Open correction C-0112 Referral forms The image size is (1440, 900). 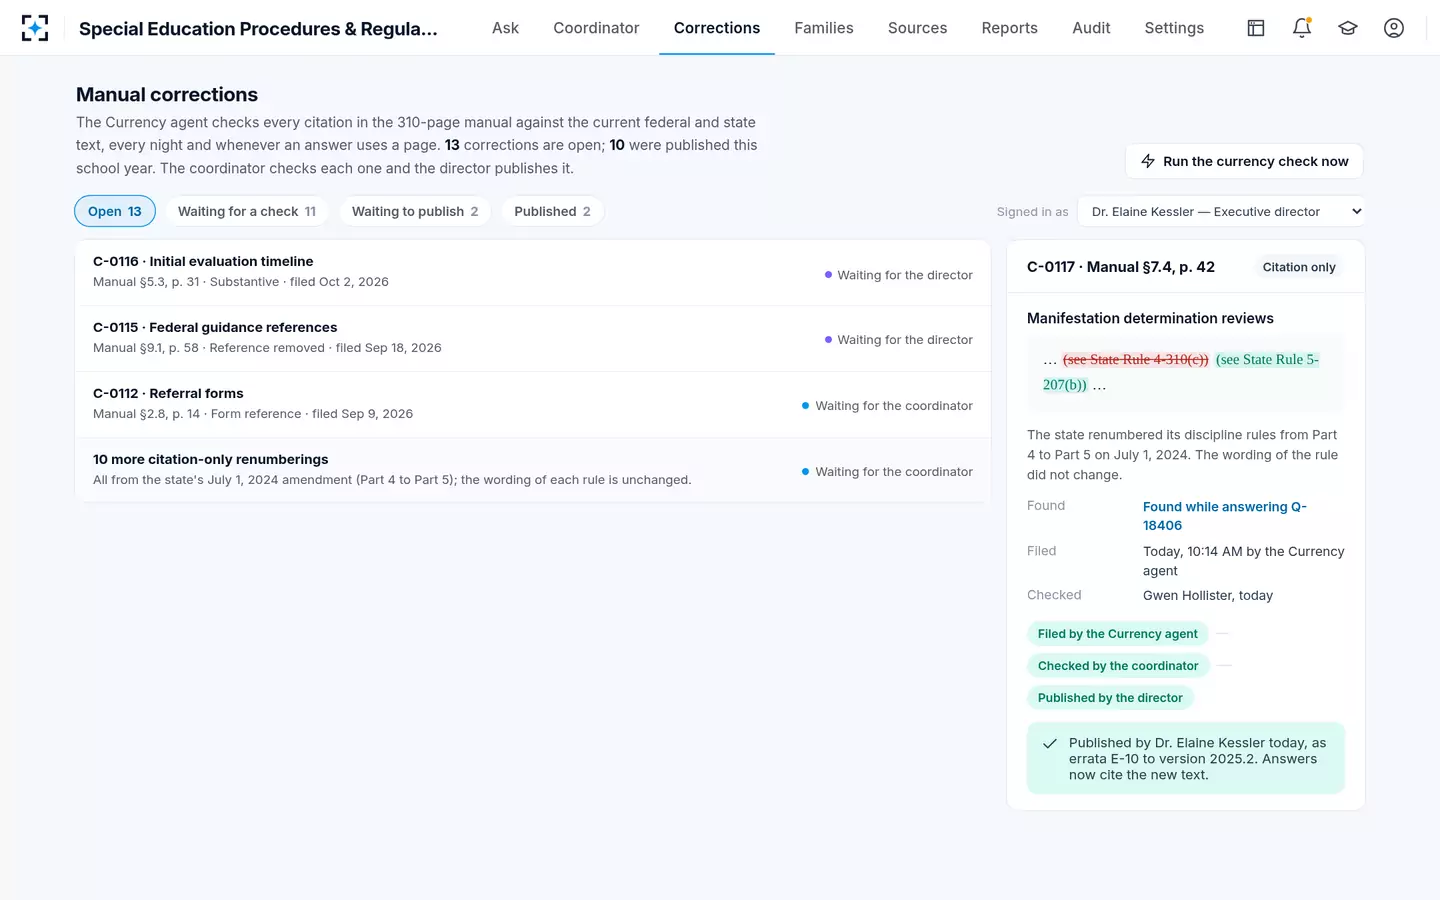tap(533, 404)
